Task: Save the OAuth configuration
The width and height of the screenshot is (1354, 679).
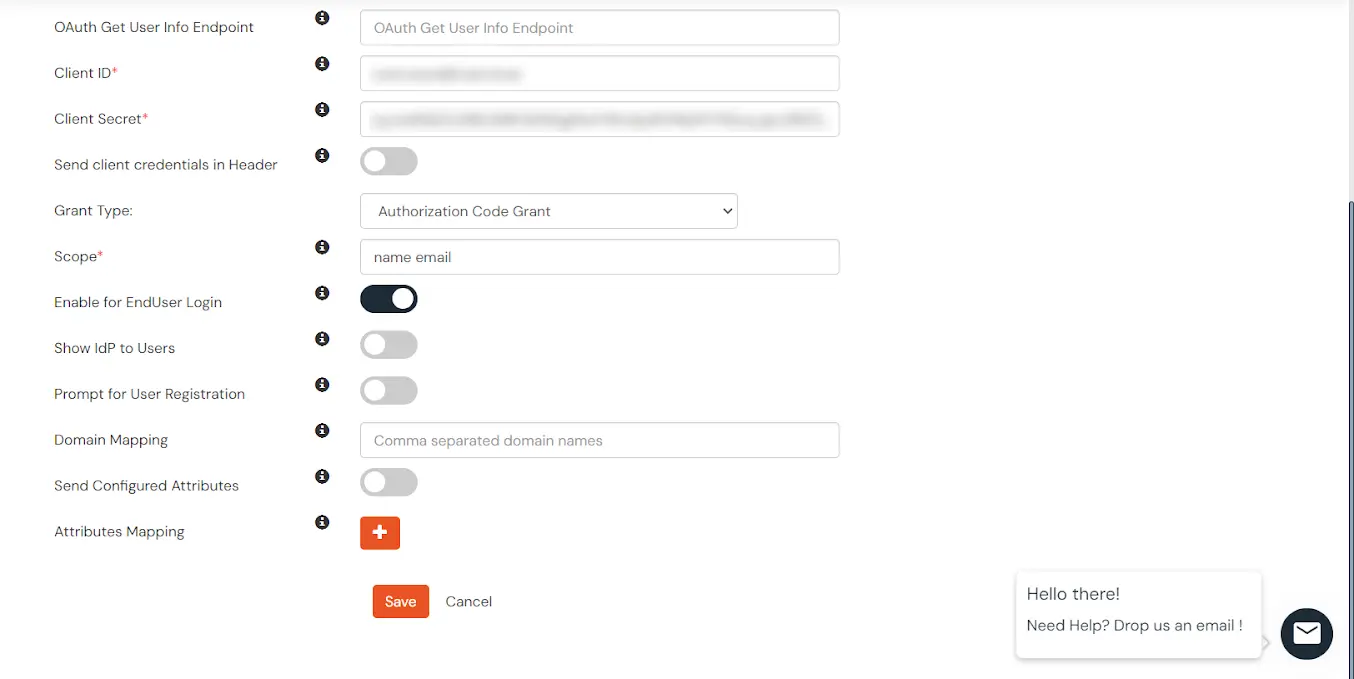Action: tap(400, 601)
